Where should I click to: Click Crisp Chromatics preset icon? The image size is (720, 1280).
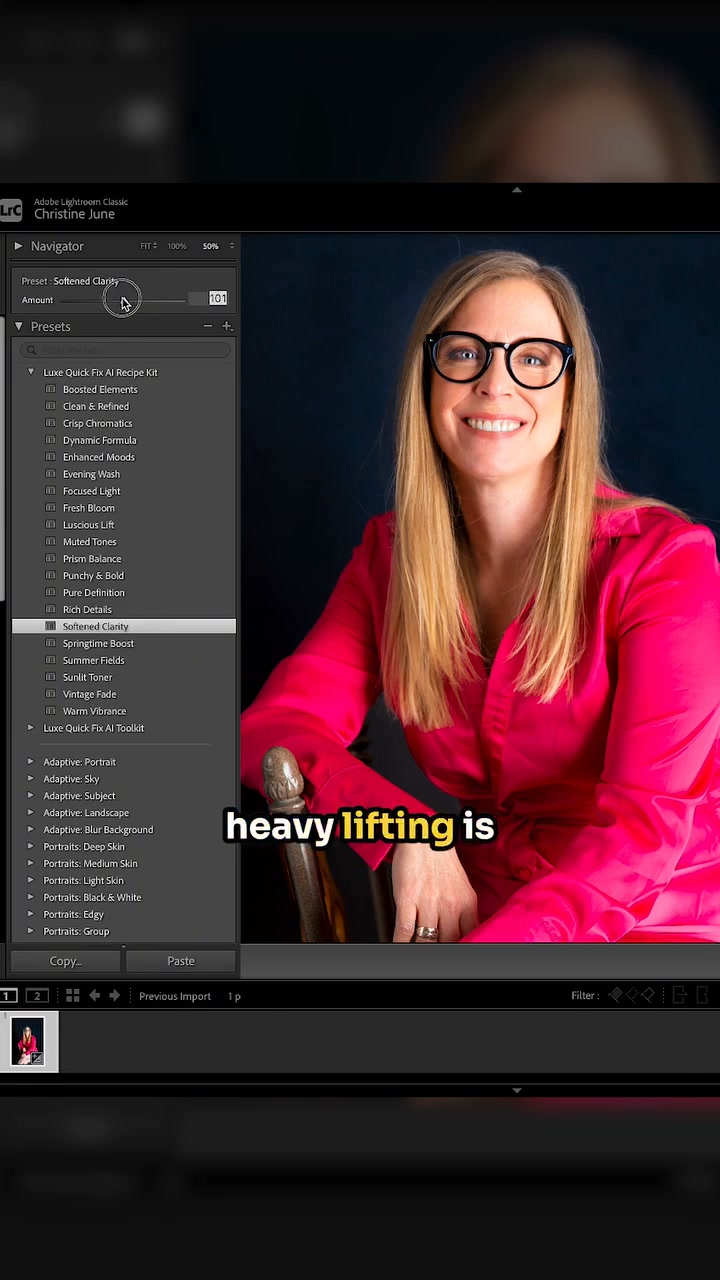click(x=51, y=424)
